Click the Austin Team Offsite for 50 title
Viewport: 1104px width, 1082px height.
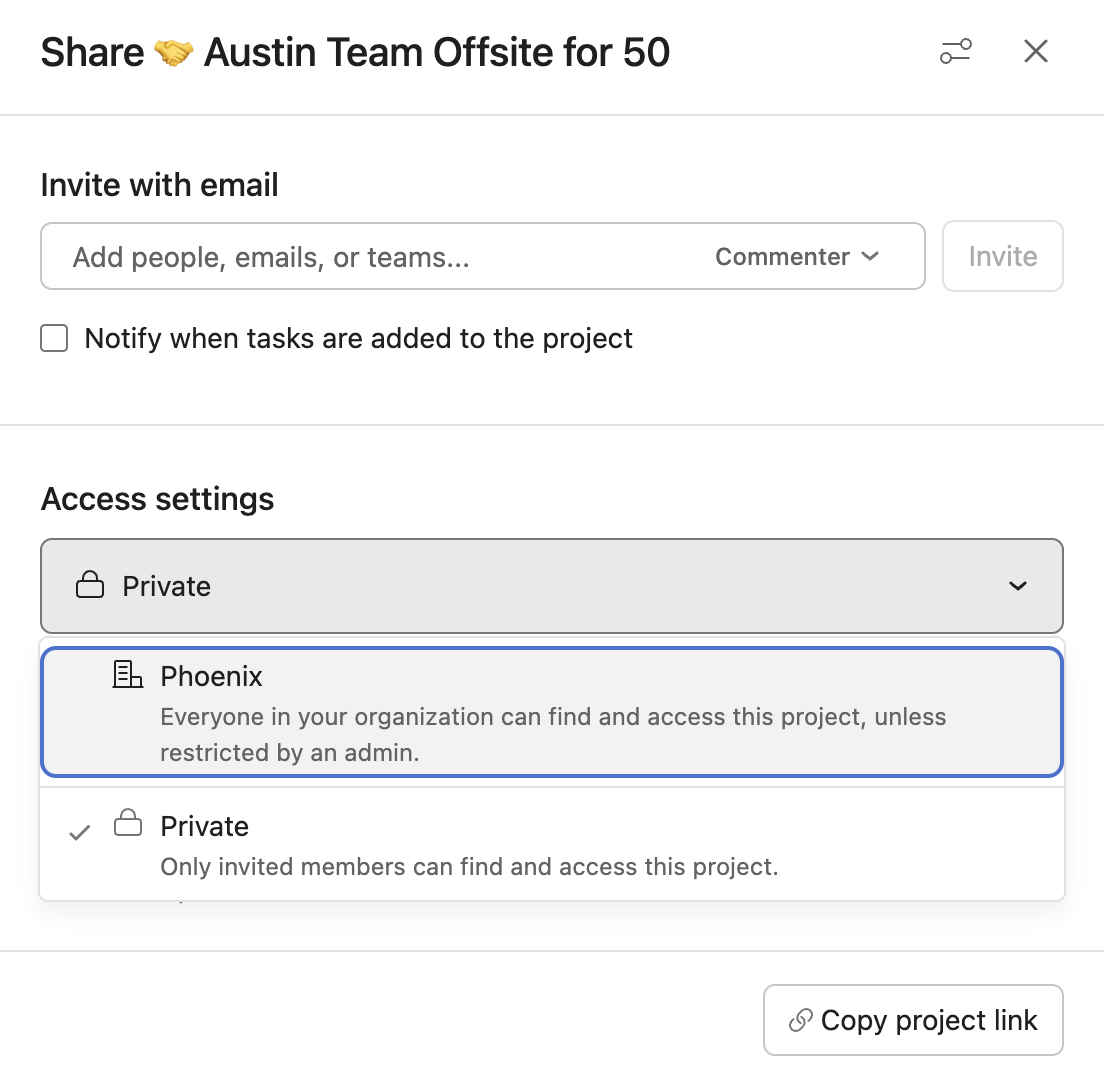coord(437,53)
